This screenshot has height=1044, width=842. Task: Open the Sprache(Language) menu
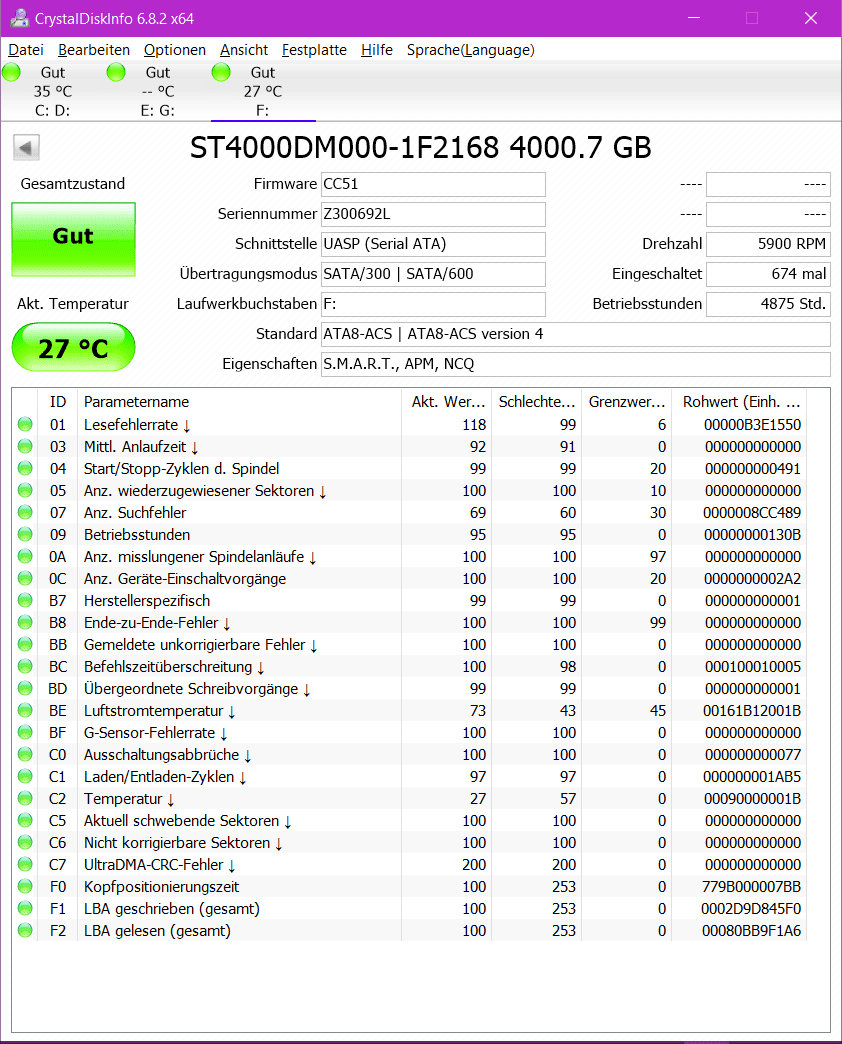(471, 50)
